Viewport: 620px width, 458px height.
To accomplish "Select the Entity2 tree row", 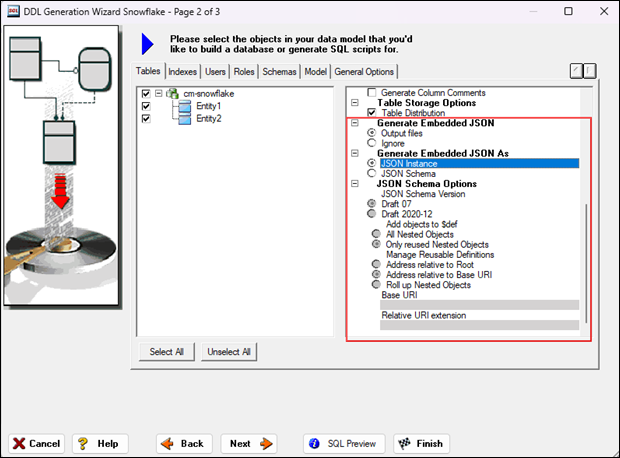I will (x=208, y=119).
